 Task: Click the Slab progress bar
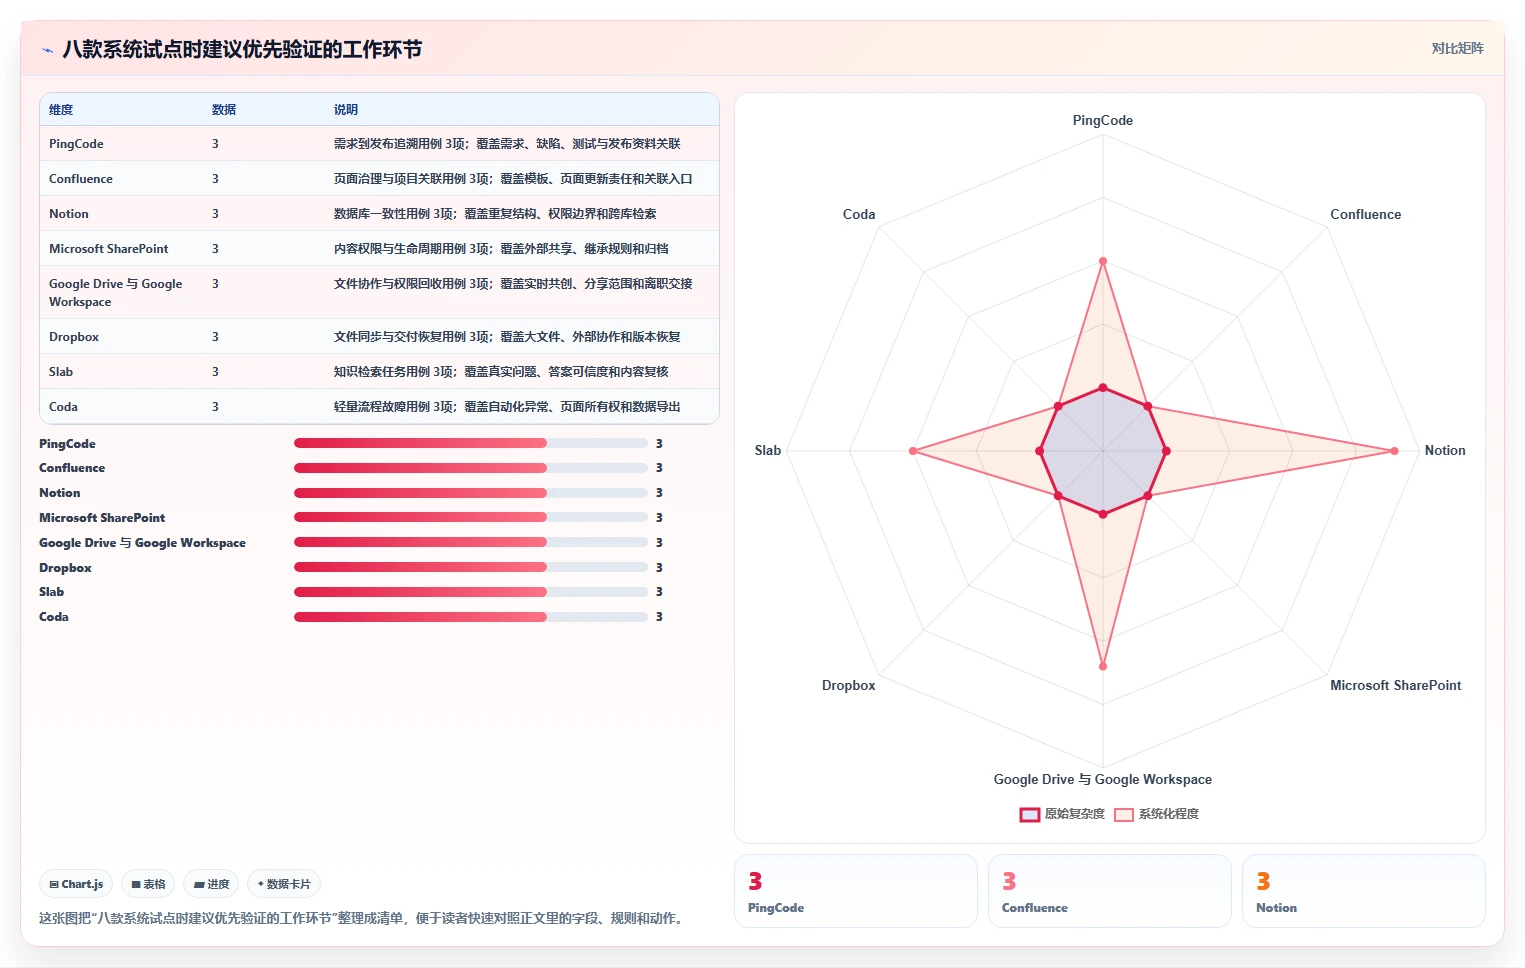point(471,592)
